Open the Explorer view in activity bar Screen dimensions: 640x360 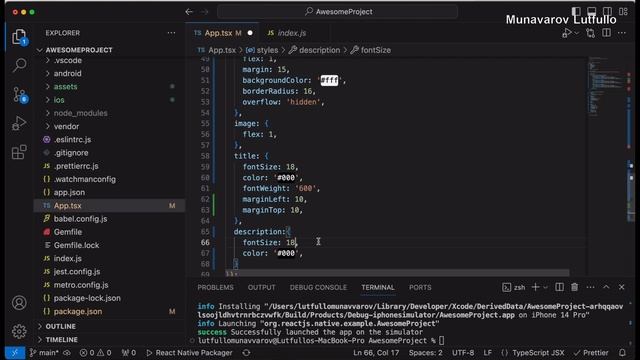pyautogui.click(x=19, y=37)
